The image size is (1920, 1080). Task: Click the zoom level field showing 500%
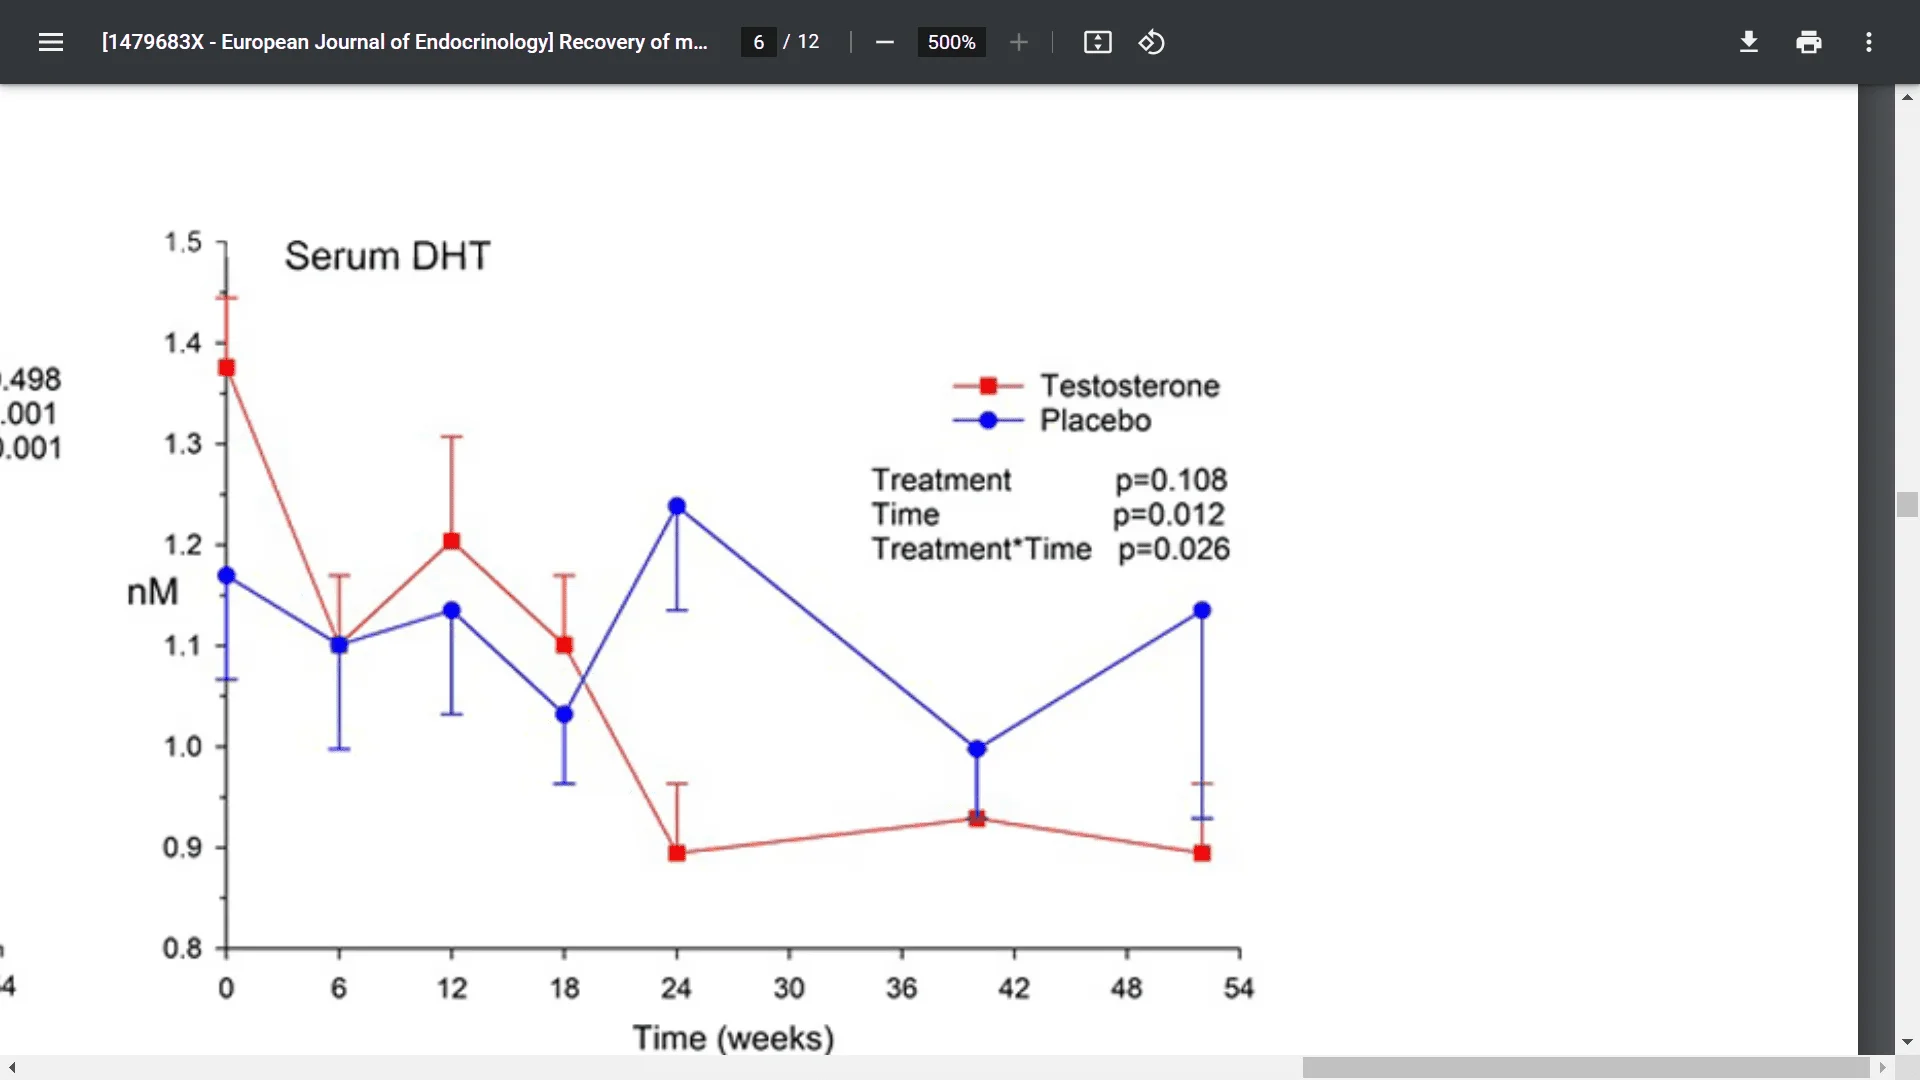[951, 42]
